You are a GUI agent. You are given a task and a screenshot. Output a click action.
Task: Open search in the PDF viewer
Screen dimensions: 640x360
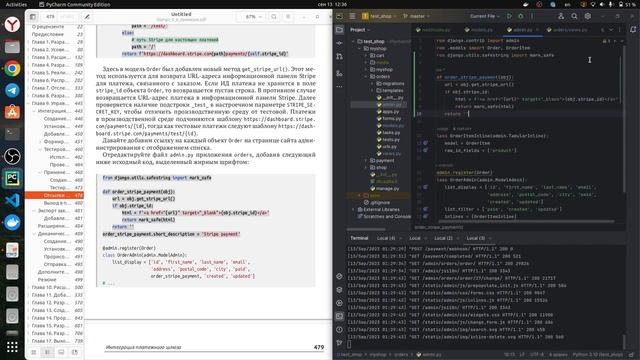tap(274, 17)
